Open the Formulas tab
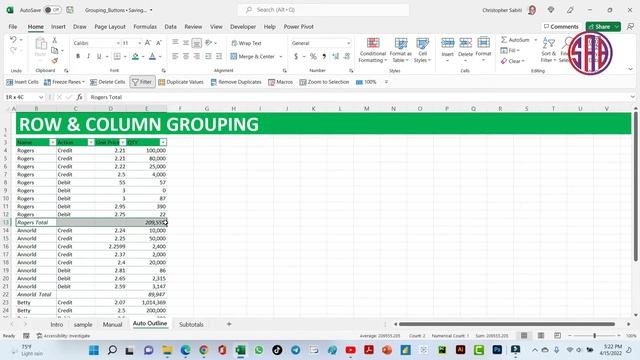Image resolution: width=640 pixels, height=360 pixels. pyautogui.click(x=145, y=27)
